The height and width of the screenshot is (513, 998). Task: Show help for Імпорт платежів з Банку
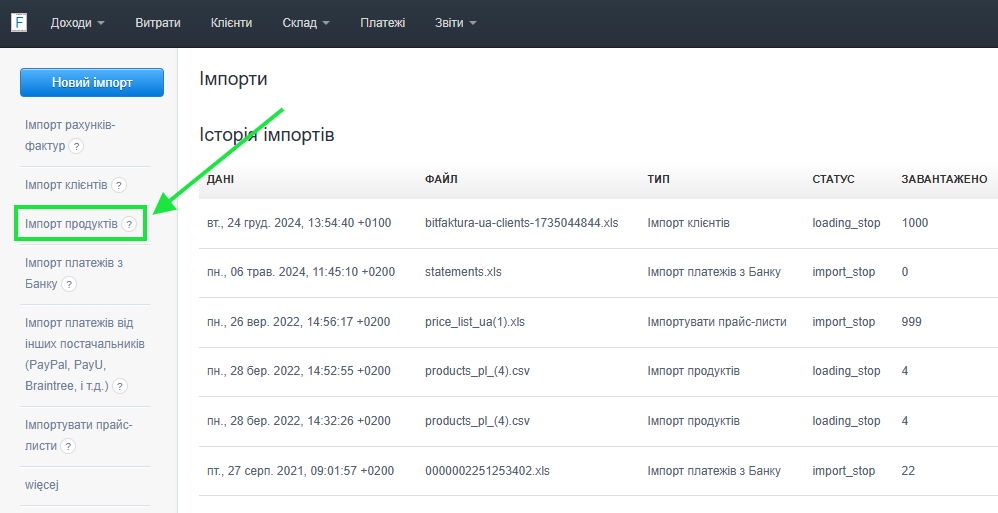(69, 284)
